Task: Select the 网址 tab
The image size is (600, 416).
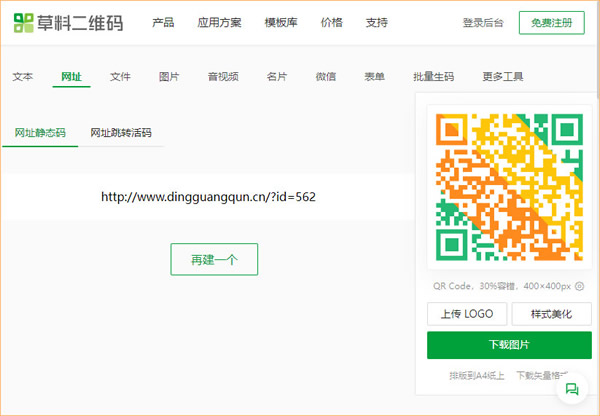Action: coord(71,77)
